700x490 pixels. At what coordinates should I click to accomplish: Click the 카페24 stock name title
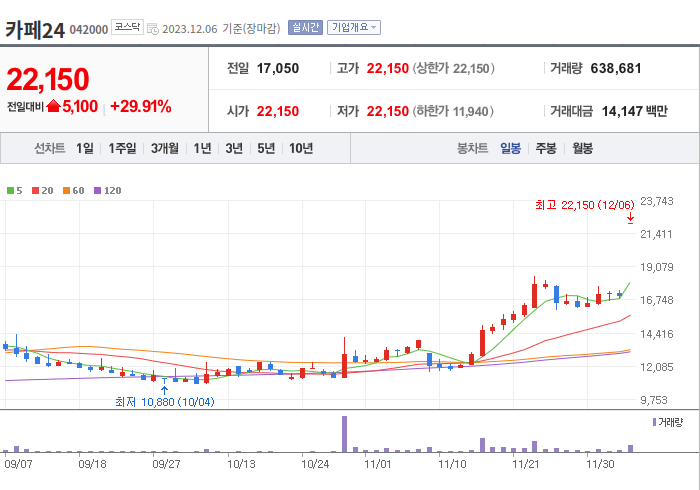coord(35,30)
